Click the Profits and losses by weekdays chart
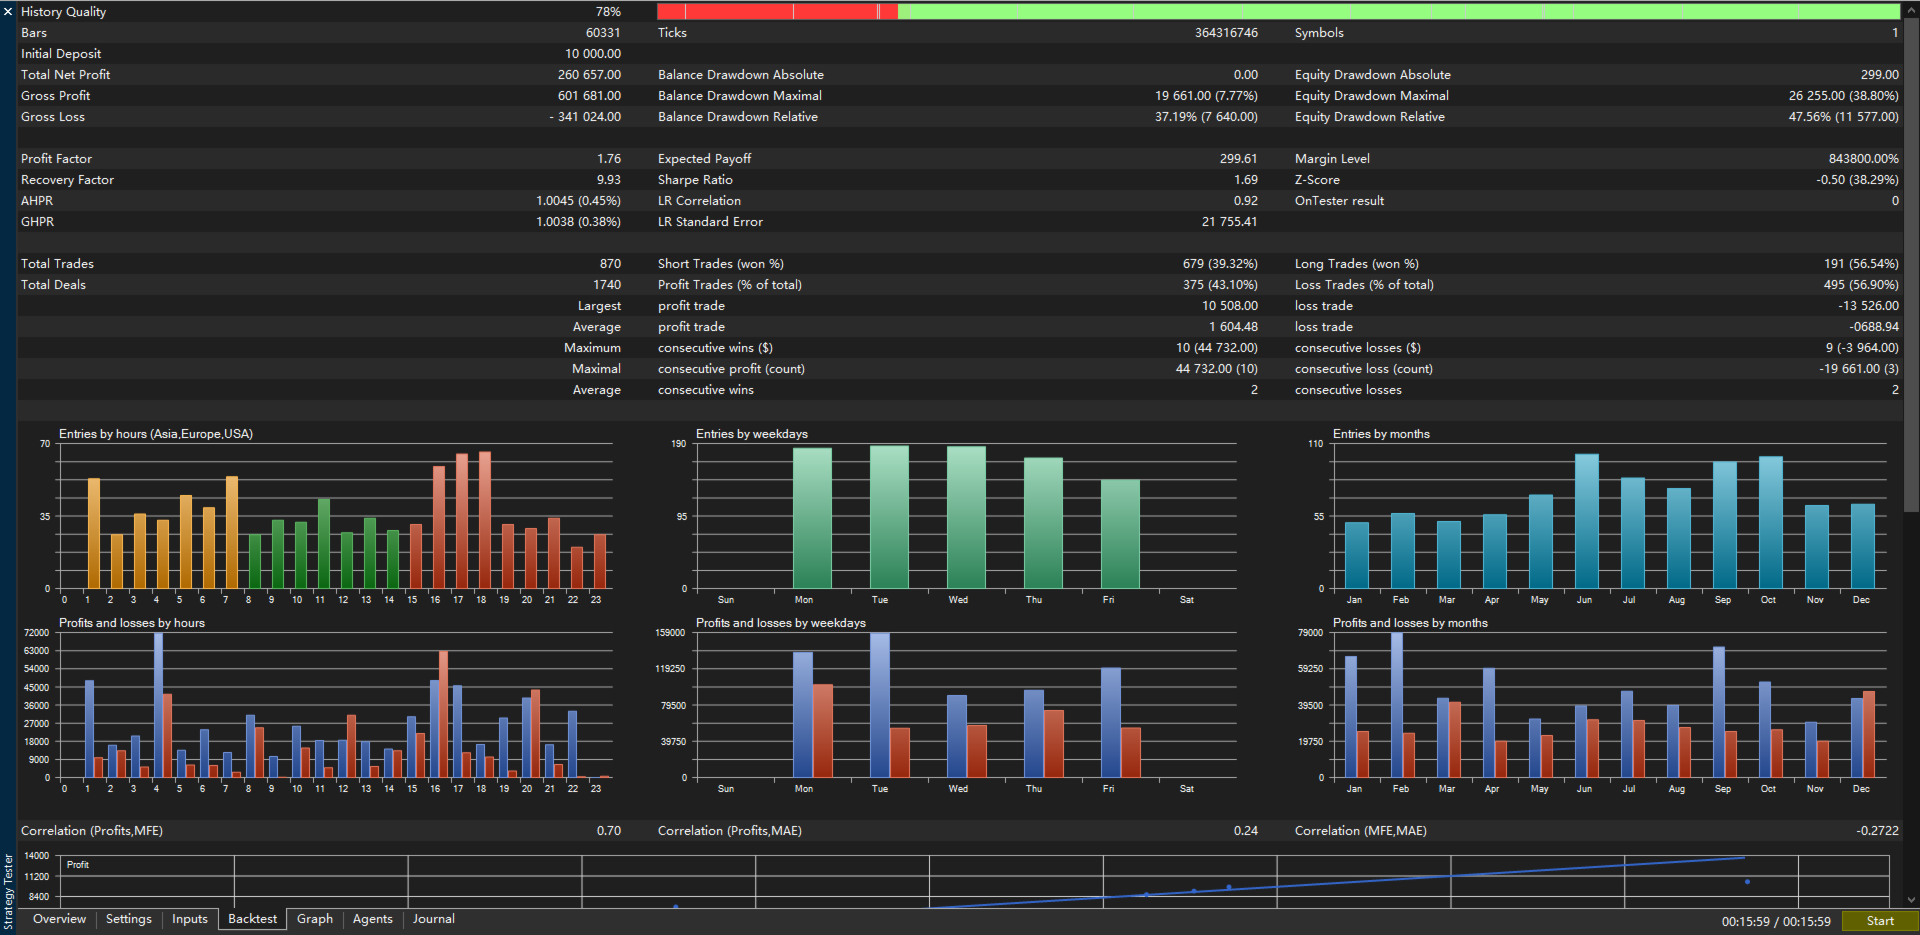Screen dimensions: 1920x935 pos(965,705)
